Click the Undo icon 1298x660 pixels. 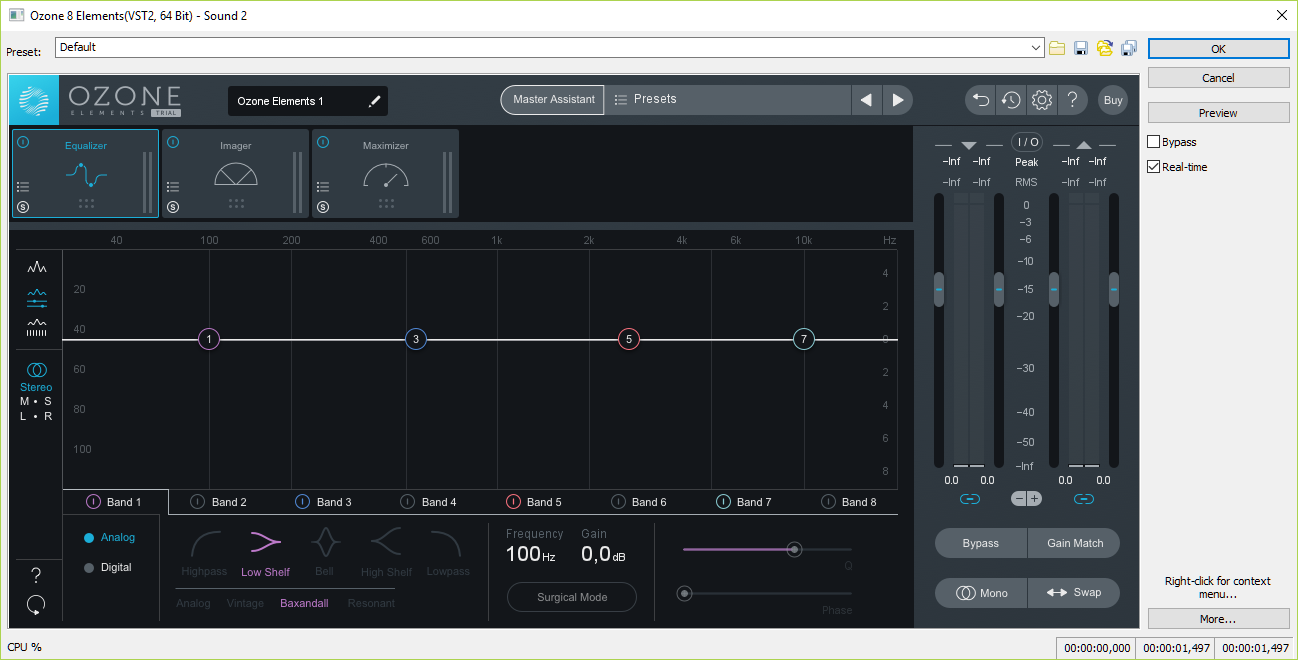tap(981, 100)
